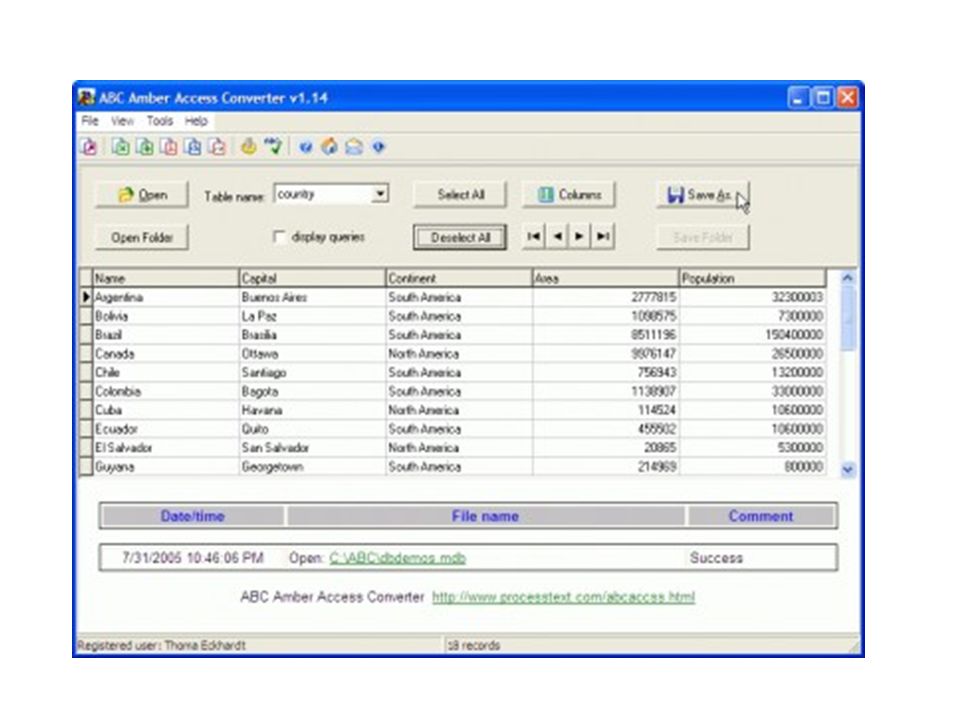Screen dimensions: 960x720
Task: Open the Table name dropdown
Action: 380,194
